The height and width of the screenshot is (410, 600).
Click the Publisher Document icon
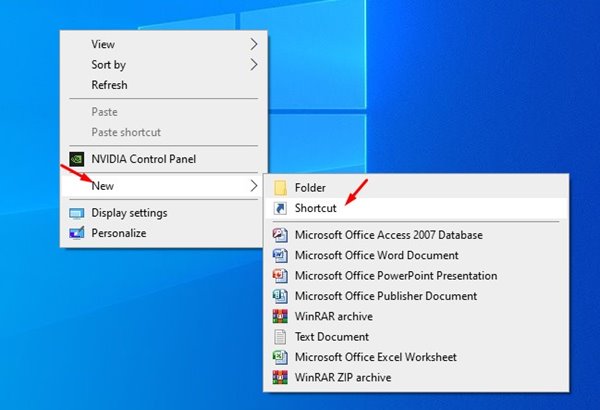279,296
